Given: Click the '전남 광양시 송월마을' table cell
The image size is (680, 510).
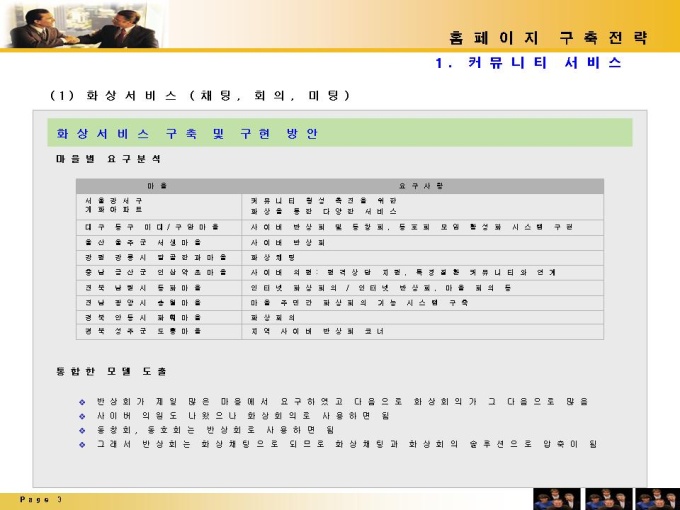Looking at the screenshot, I should tap(158, 303).
